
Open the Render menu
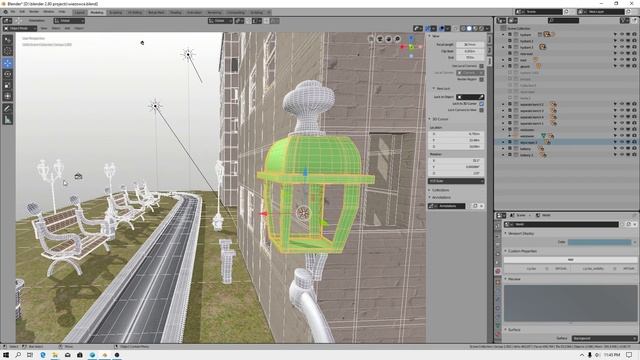[34, 12]
